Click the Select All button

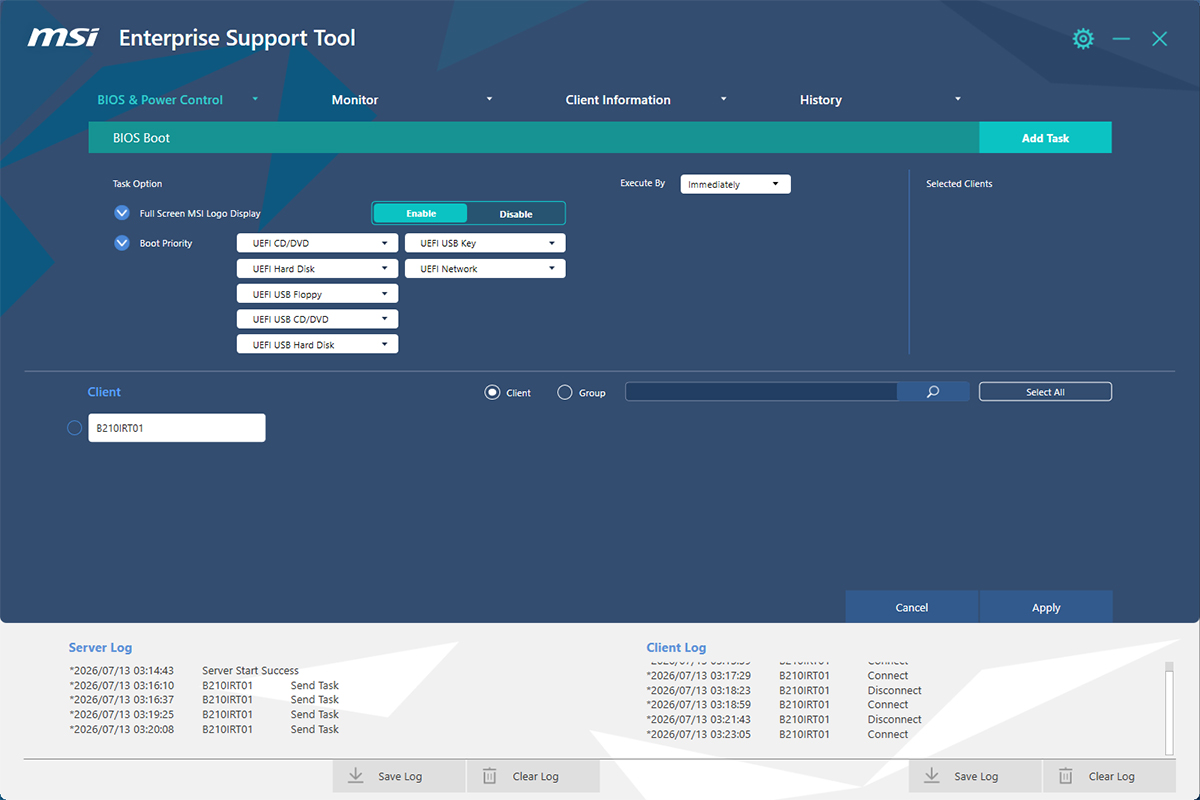point(1045,392)
